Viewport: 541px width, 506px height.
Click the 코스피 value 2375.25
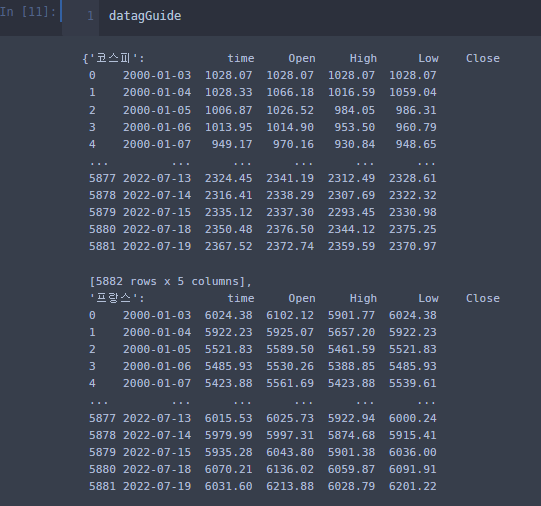(413, 229)
